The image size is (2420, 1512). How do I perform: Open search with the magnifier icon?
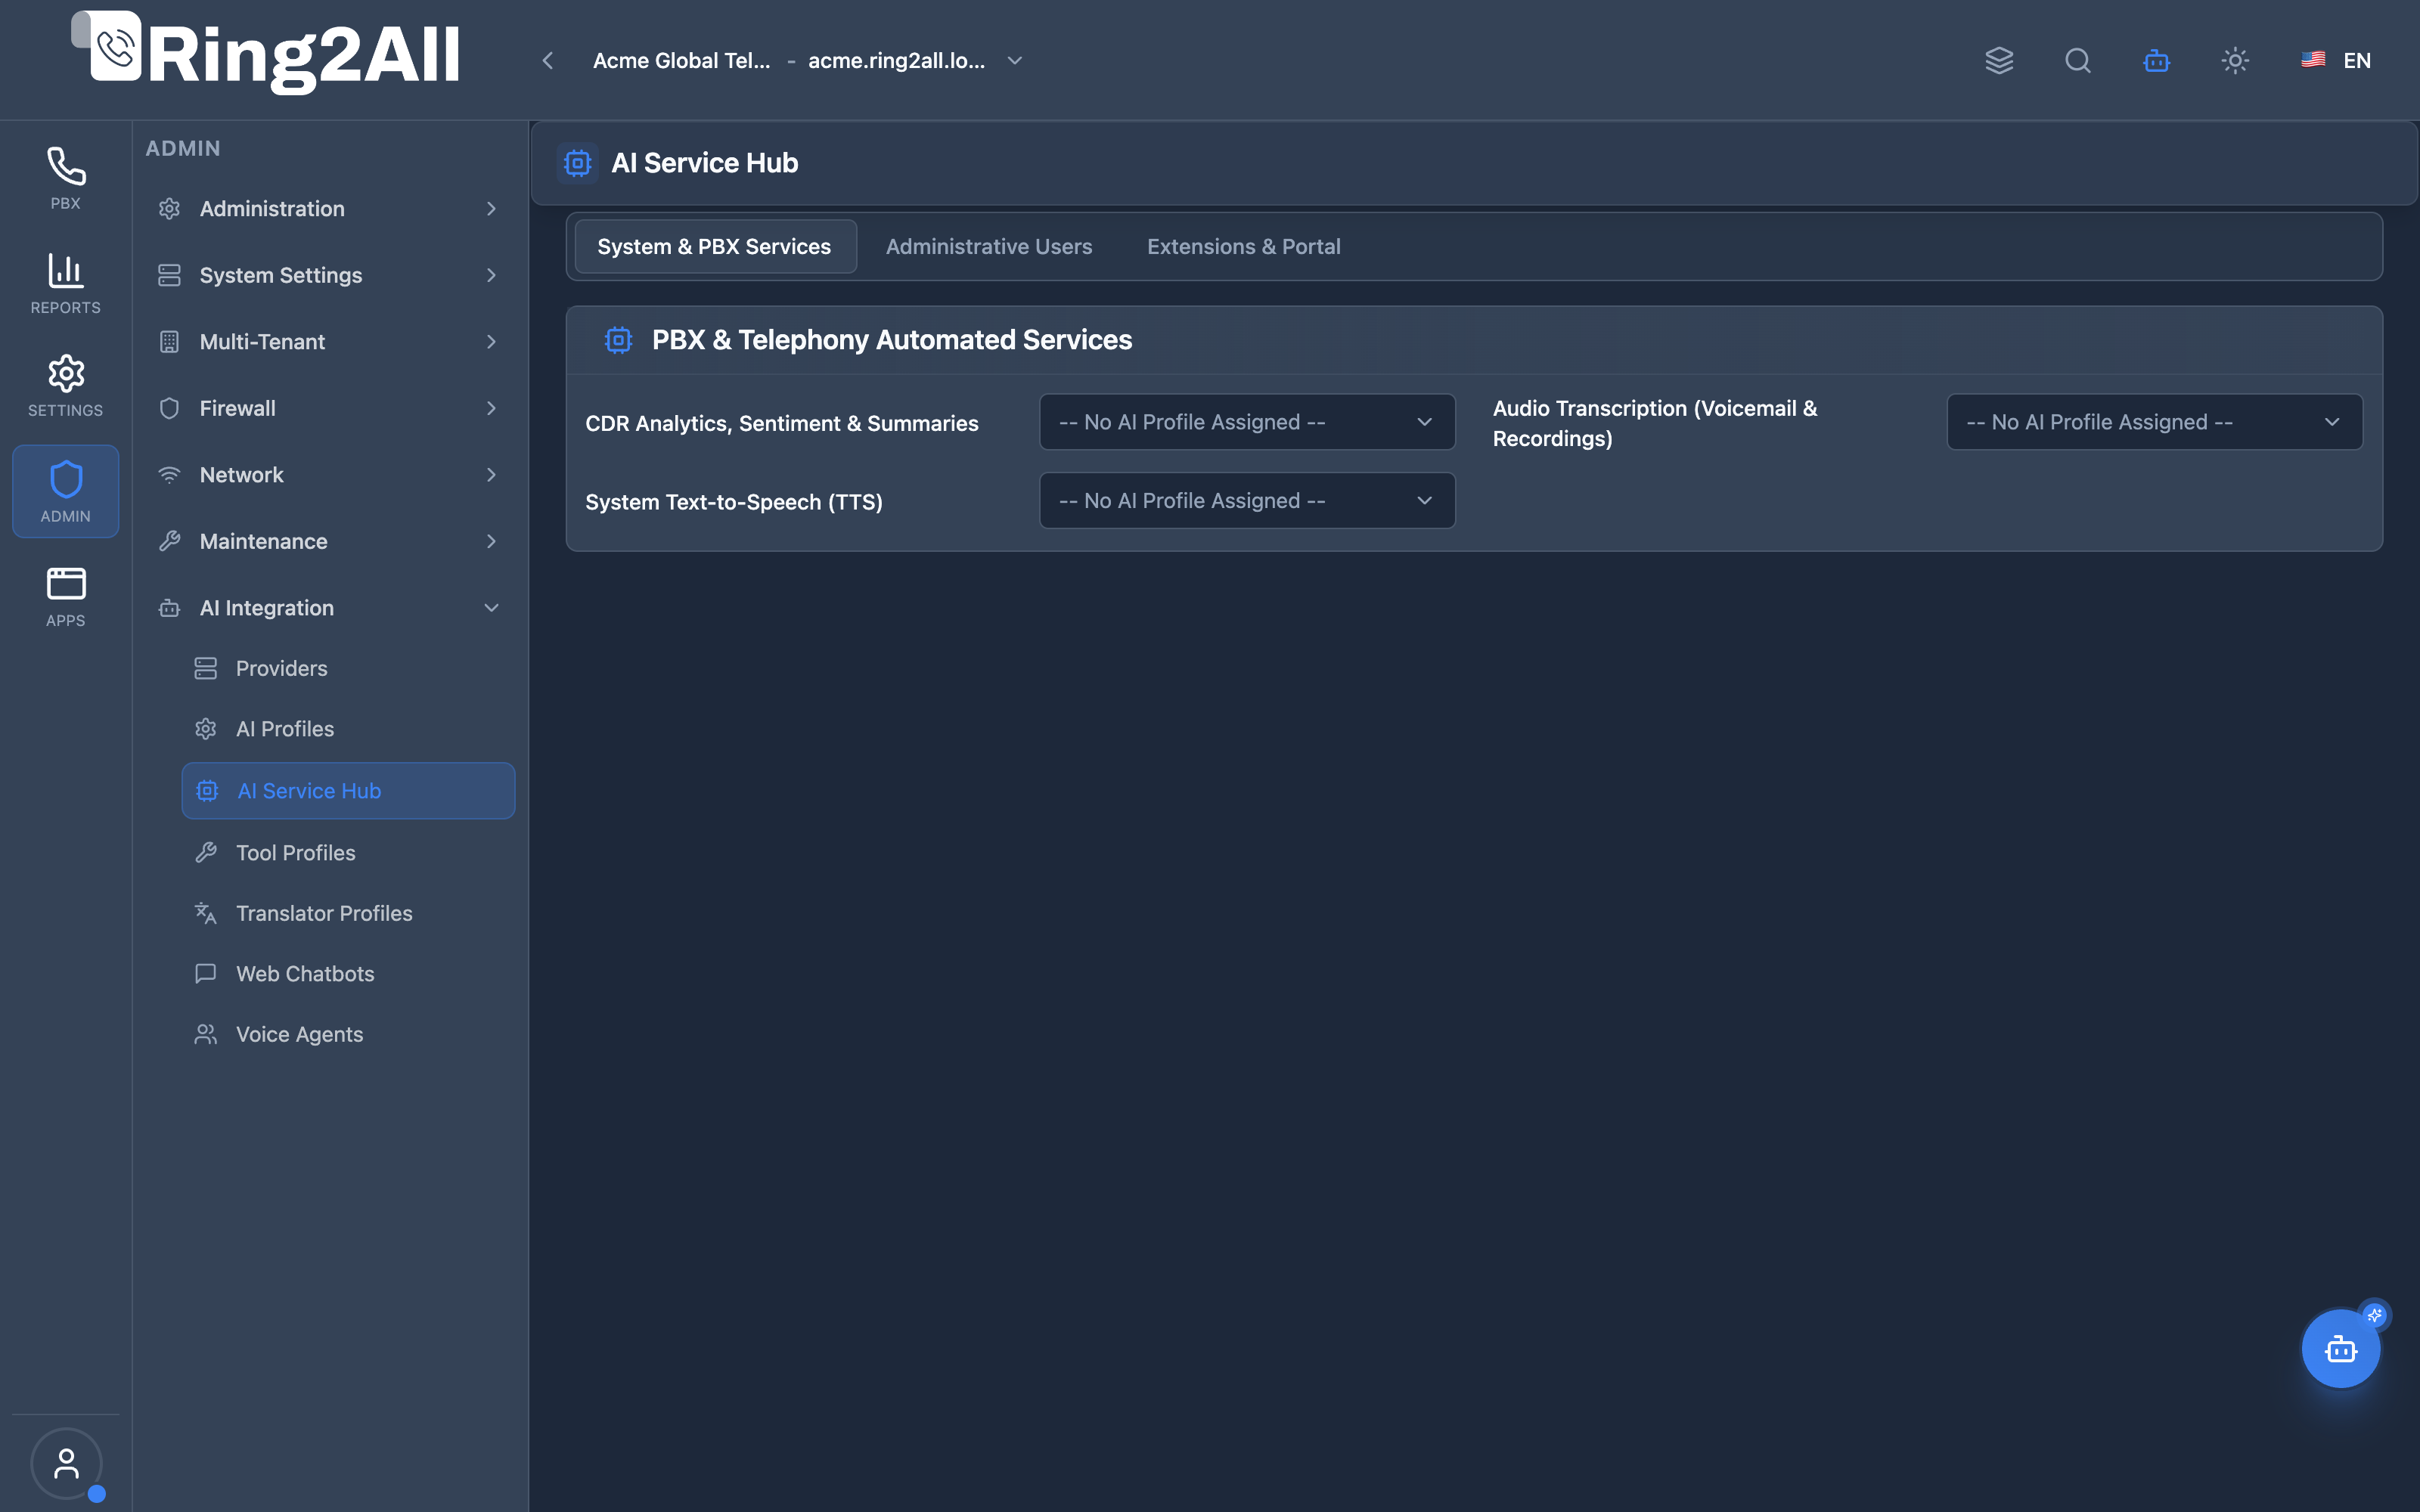click(x=2077, y=61)
